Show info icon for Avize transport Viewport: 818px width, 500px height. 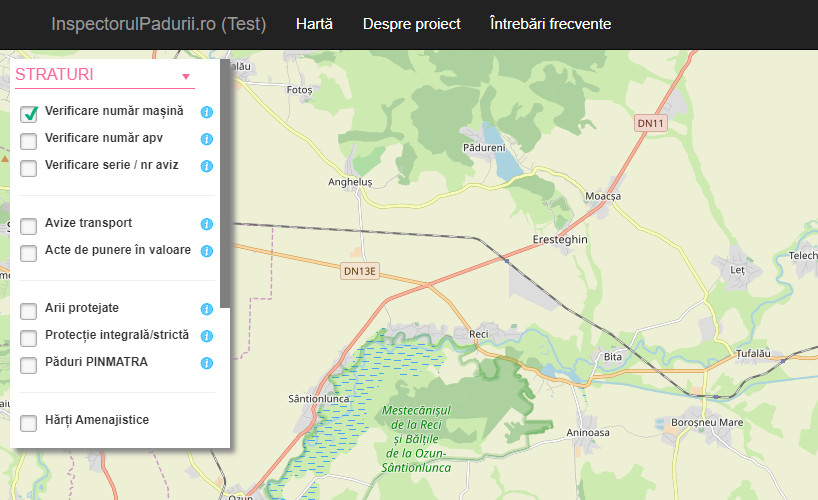[x=206, y=225]
